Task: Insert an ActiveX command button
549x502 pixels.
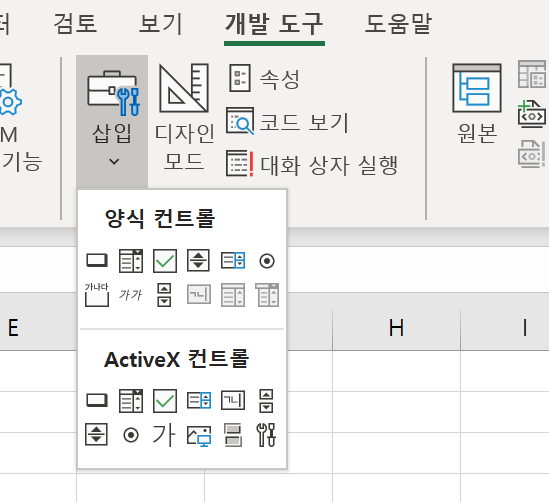Action: [97, 400]
